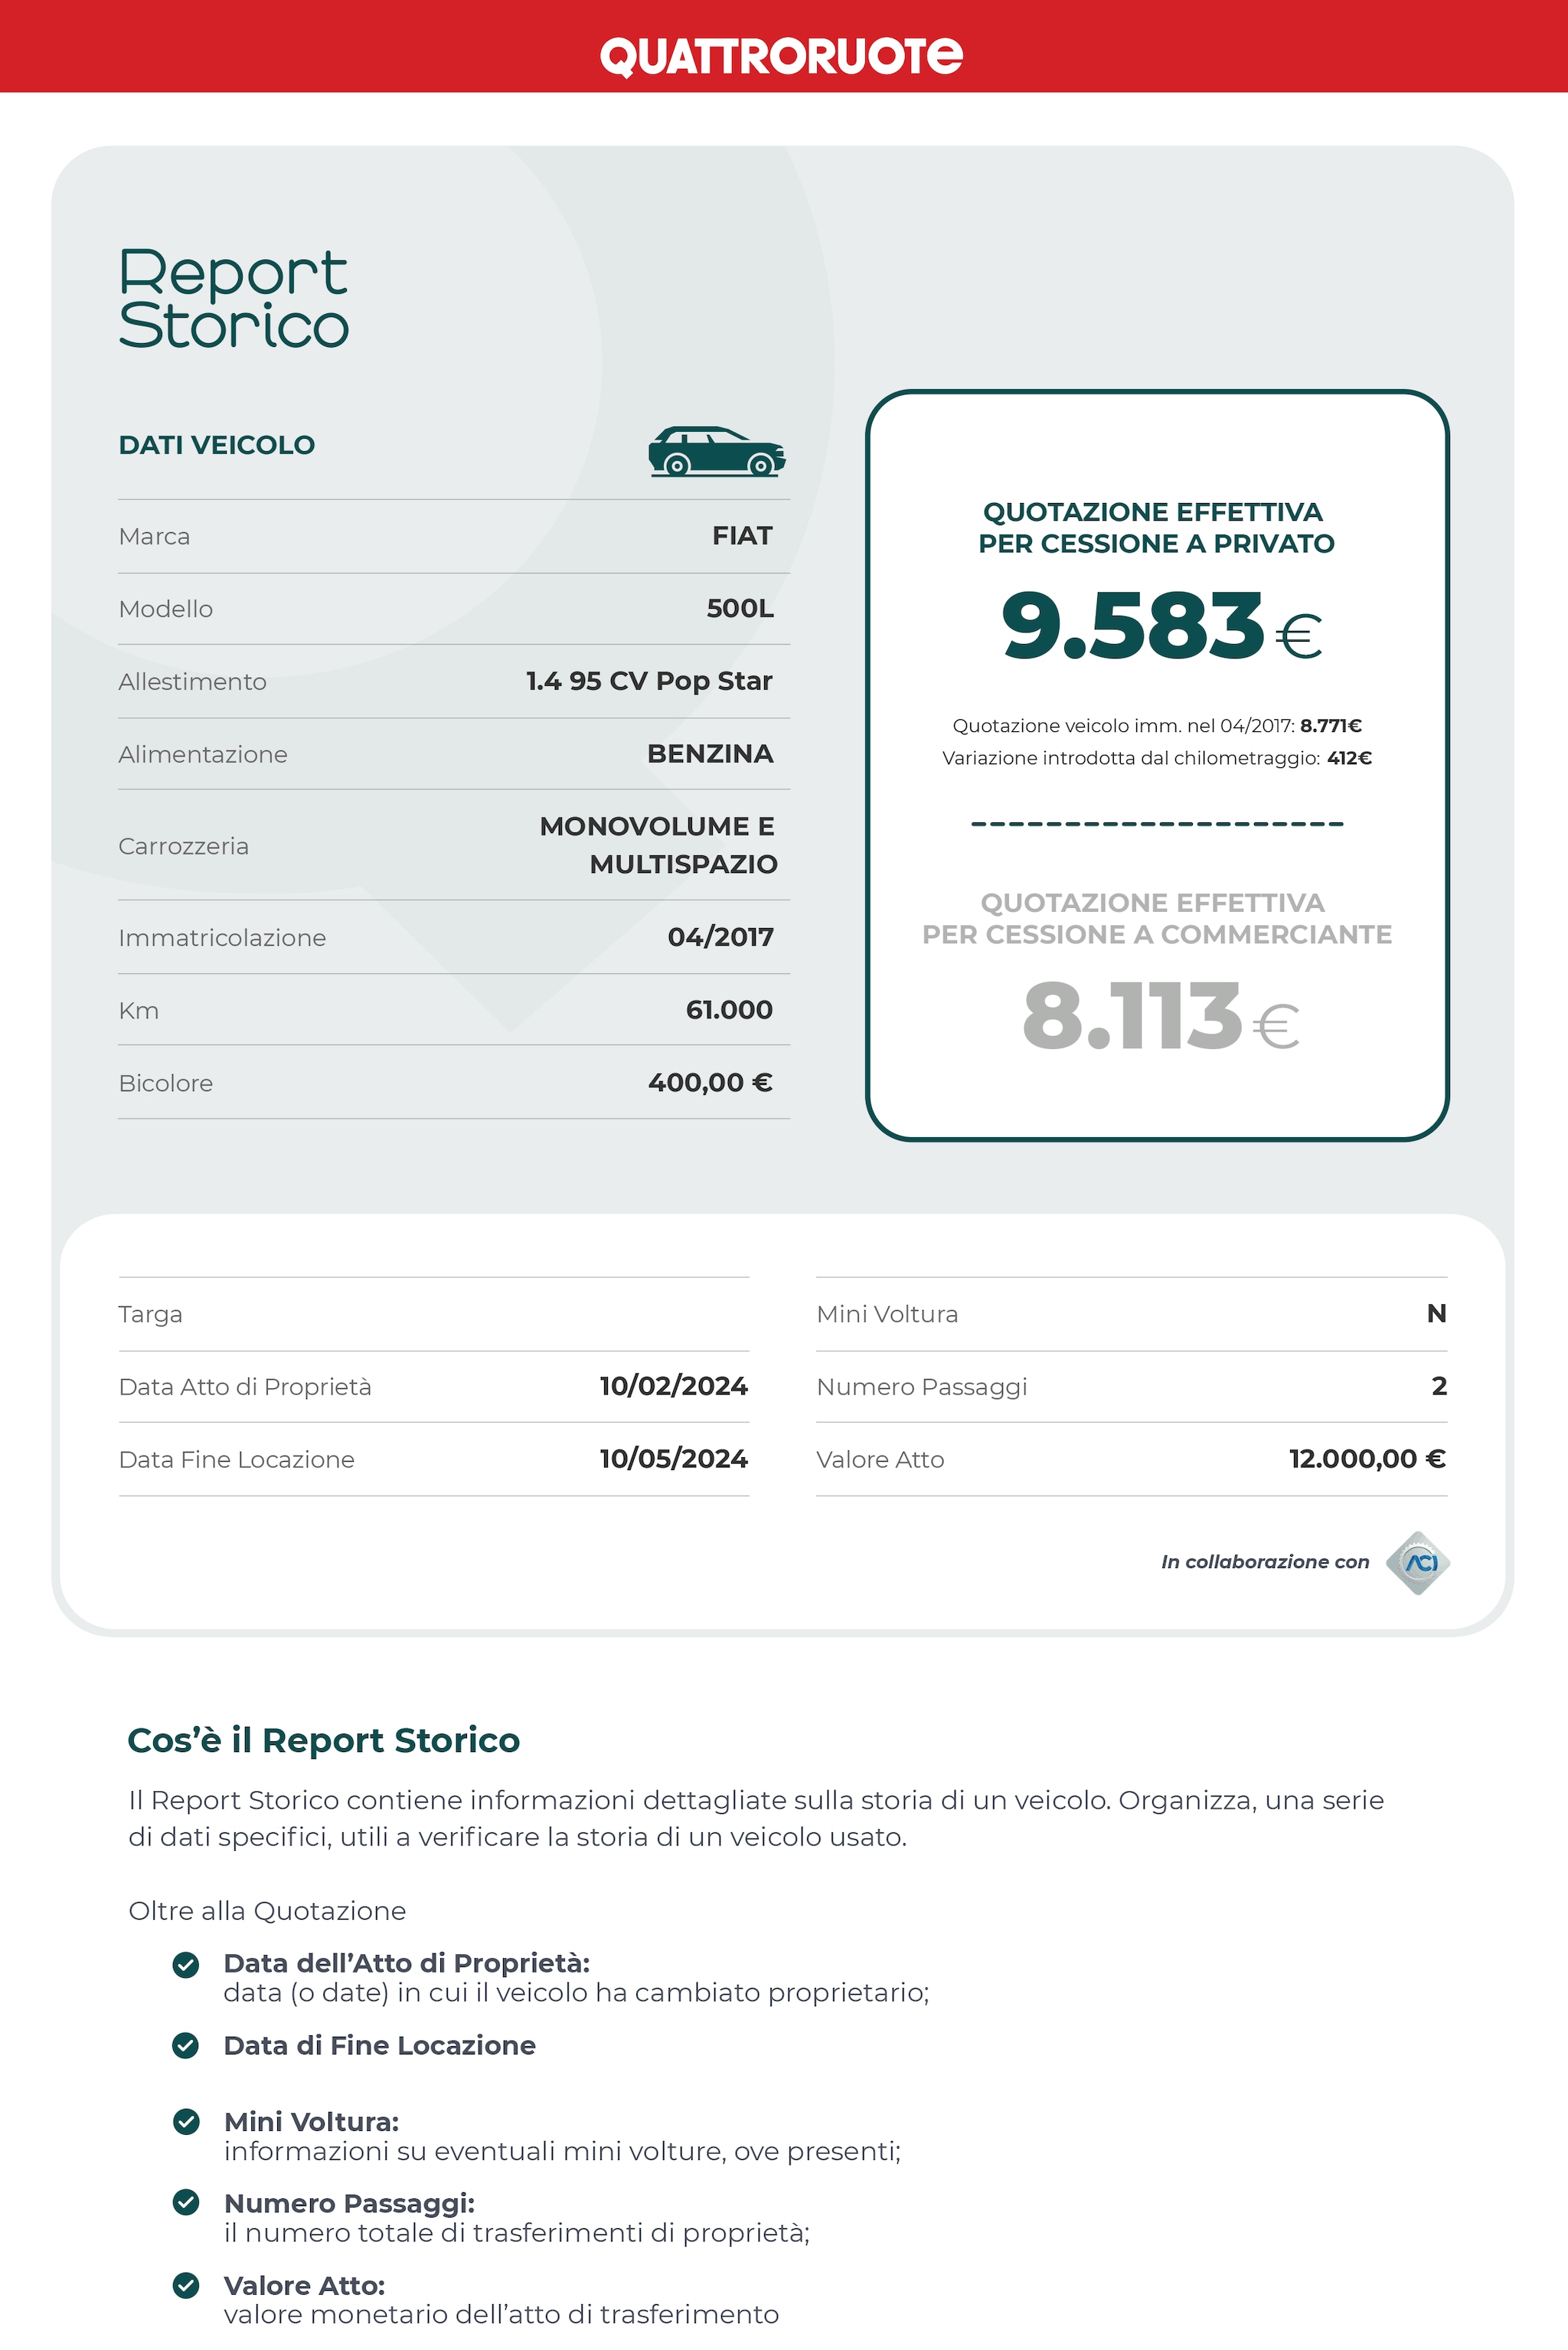The height and width of the screenshot is (2350, 1568).
Task: Click the Alimentazione label
Action: tap(202, 754)
